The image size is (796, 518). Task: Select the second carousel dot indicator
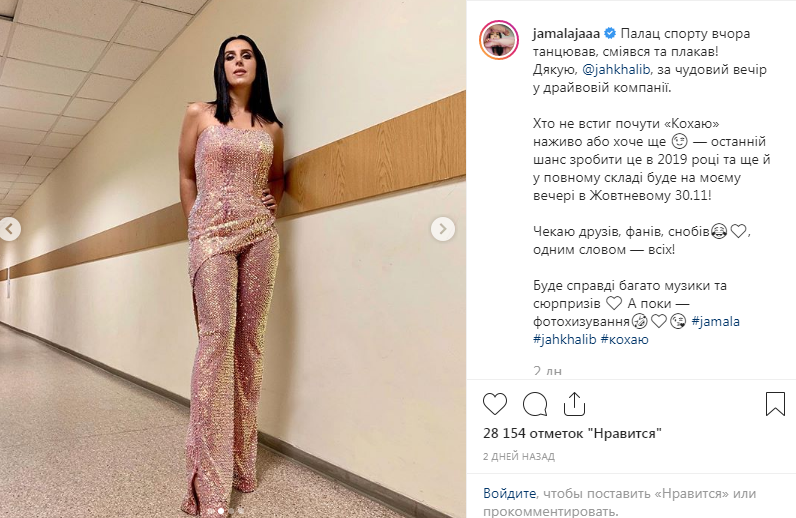coord(221,511)
